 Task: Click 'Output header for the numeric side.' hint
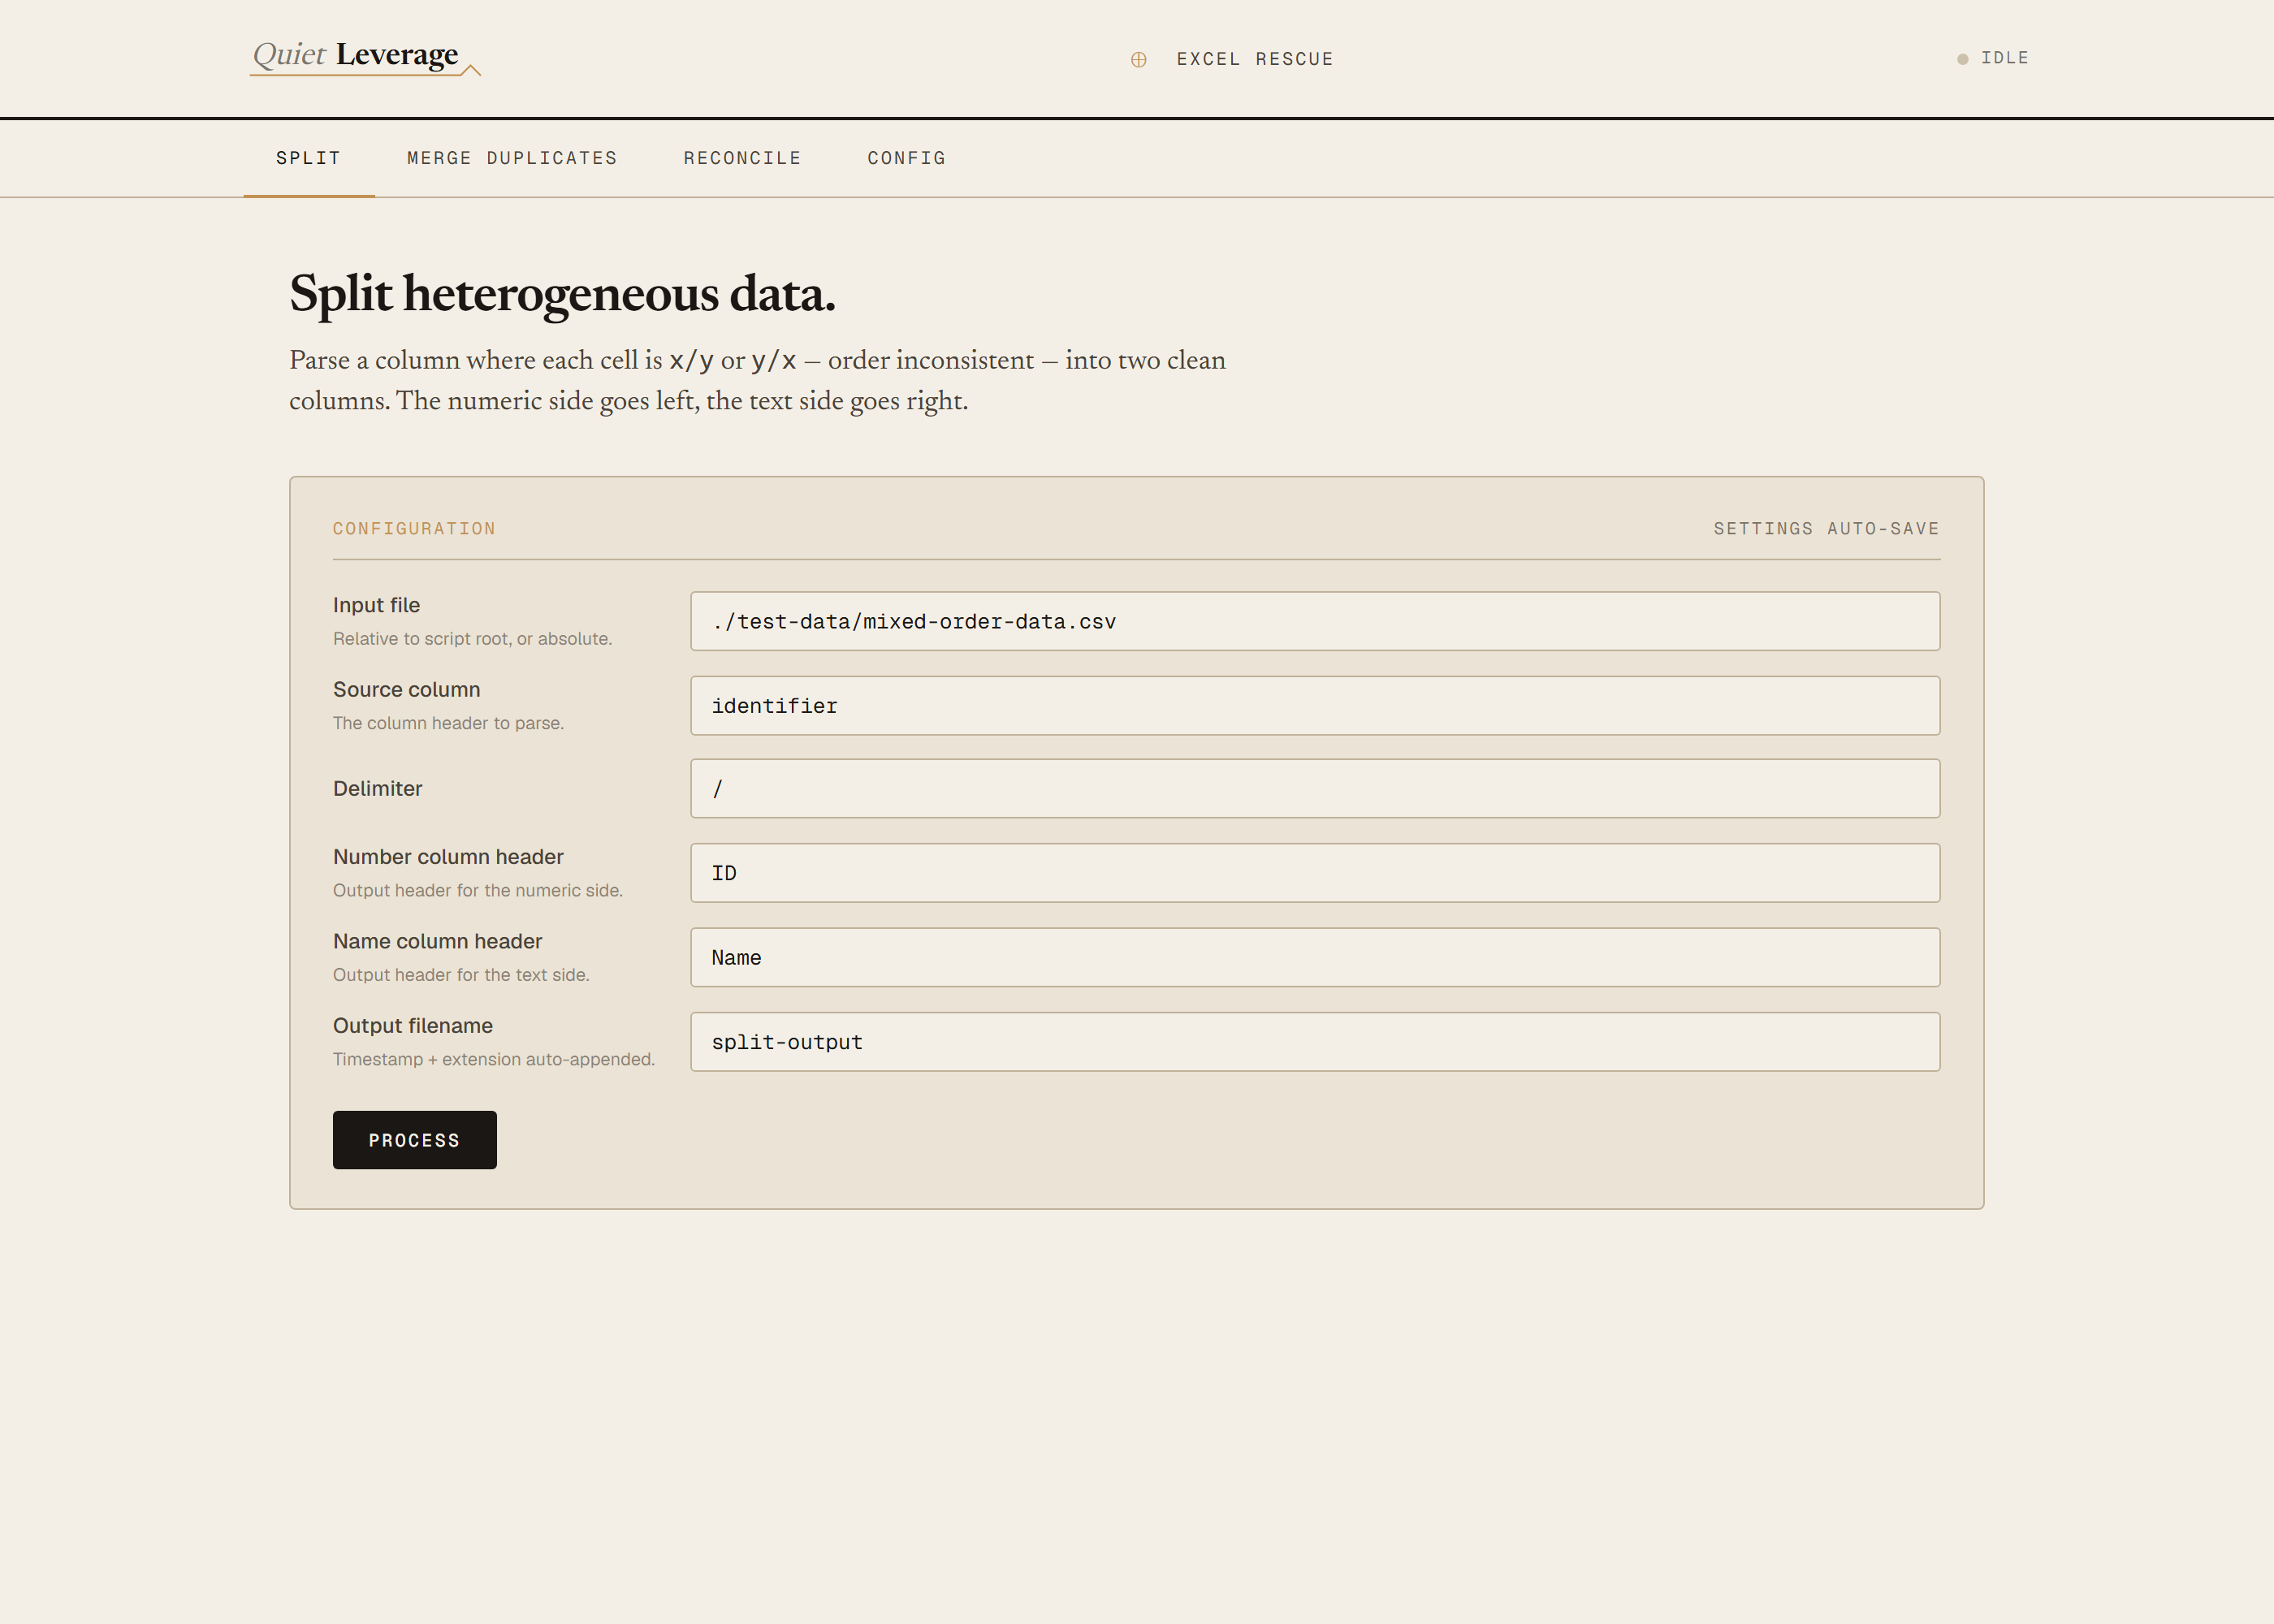click(x=477, y=890)
